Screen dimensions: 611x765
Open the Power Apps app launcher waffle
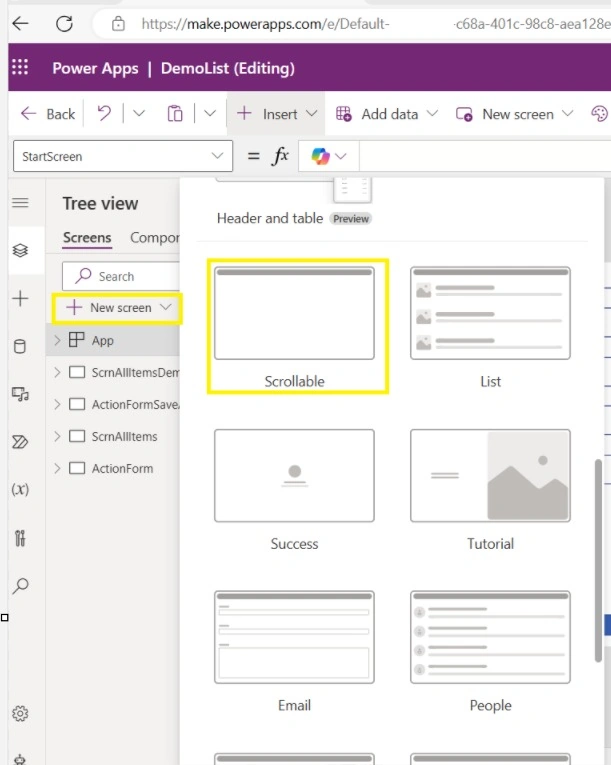(20, 67)
